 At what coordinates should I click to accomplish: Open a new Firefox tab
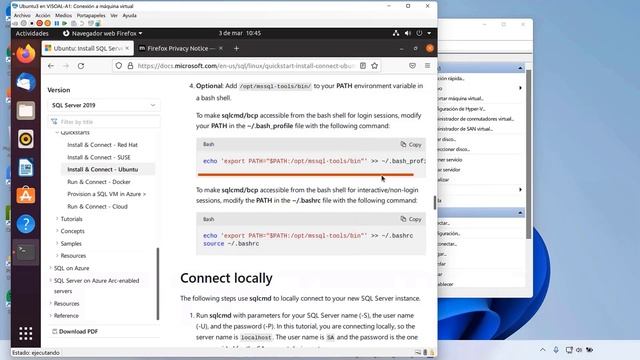236,48
